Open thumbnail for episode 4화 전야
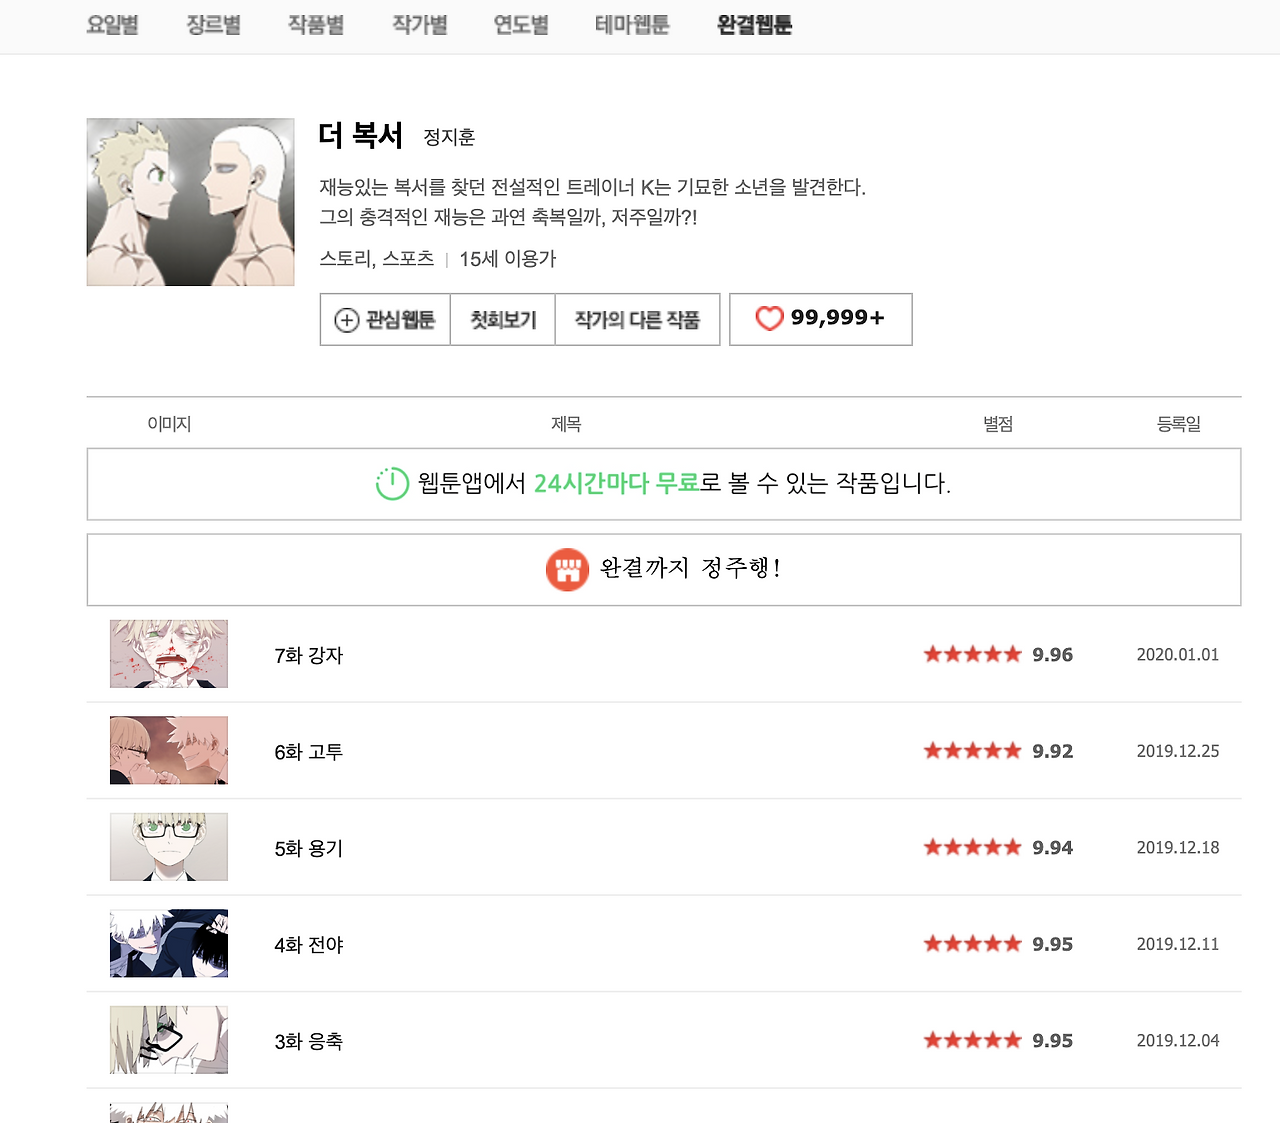 pos(169,943)
